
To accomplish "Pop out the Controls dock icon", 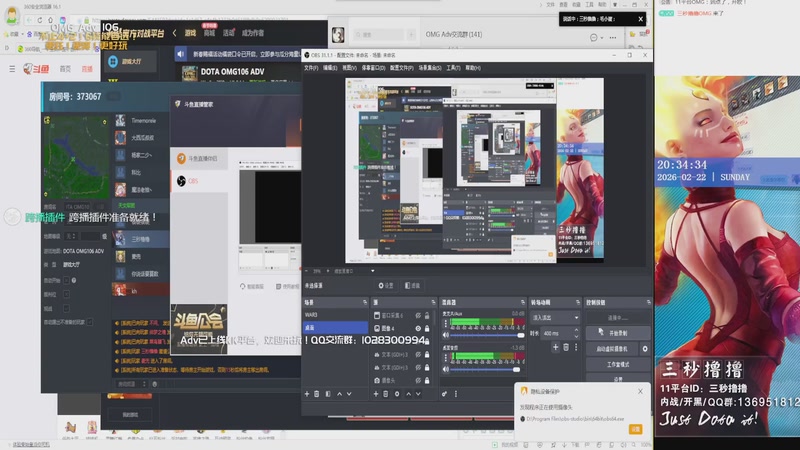I will [x=648, y=303].
